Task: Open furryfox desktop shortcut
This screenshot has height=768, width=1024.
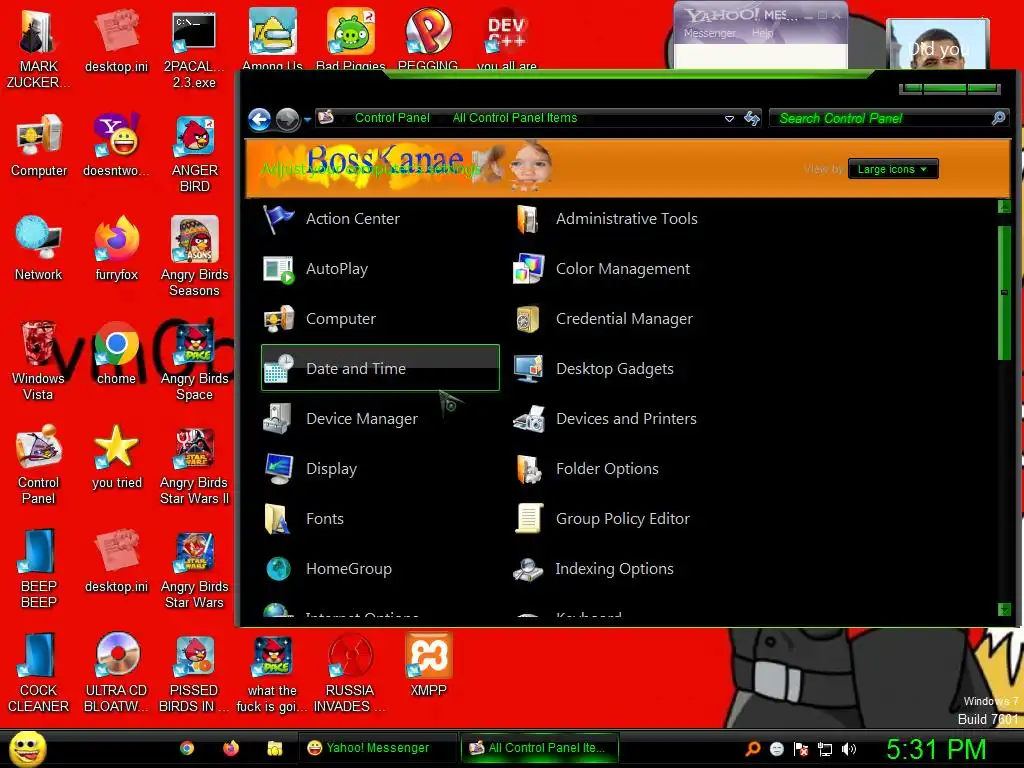Action: [116, 248]
